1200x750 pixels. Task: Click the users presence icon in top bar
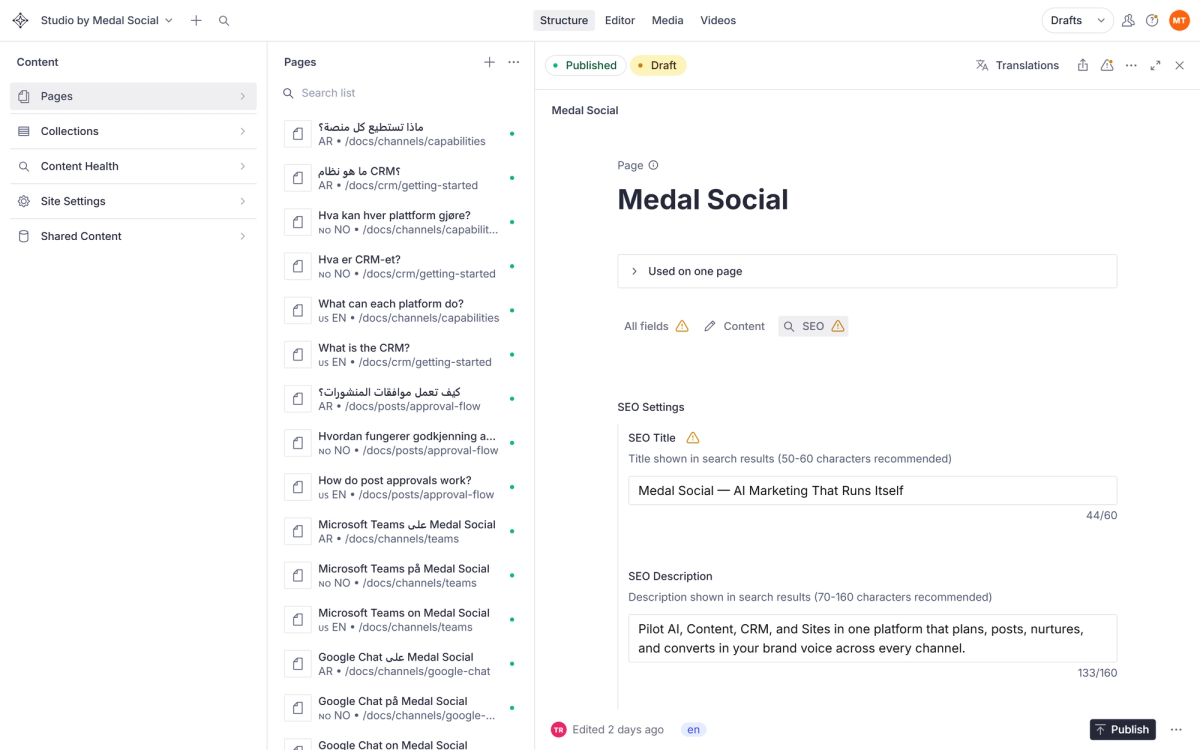click(x=1128, y=20)
